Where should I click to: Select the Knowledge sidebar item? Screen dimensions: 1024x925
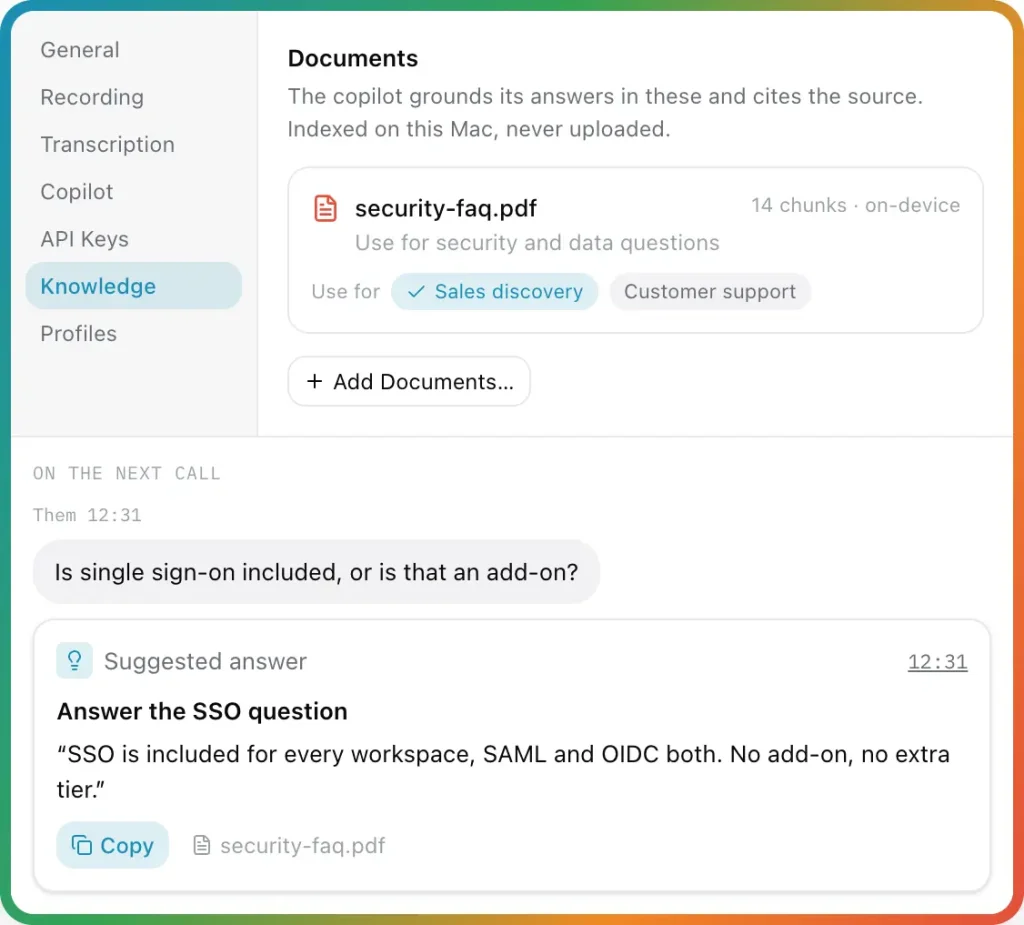(x=134, y=286)
